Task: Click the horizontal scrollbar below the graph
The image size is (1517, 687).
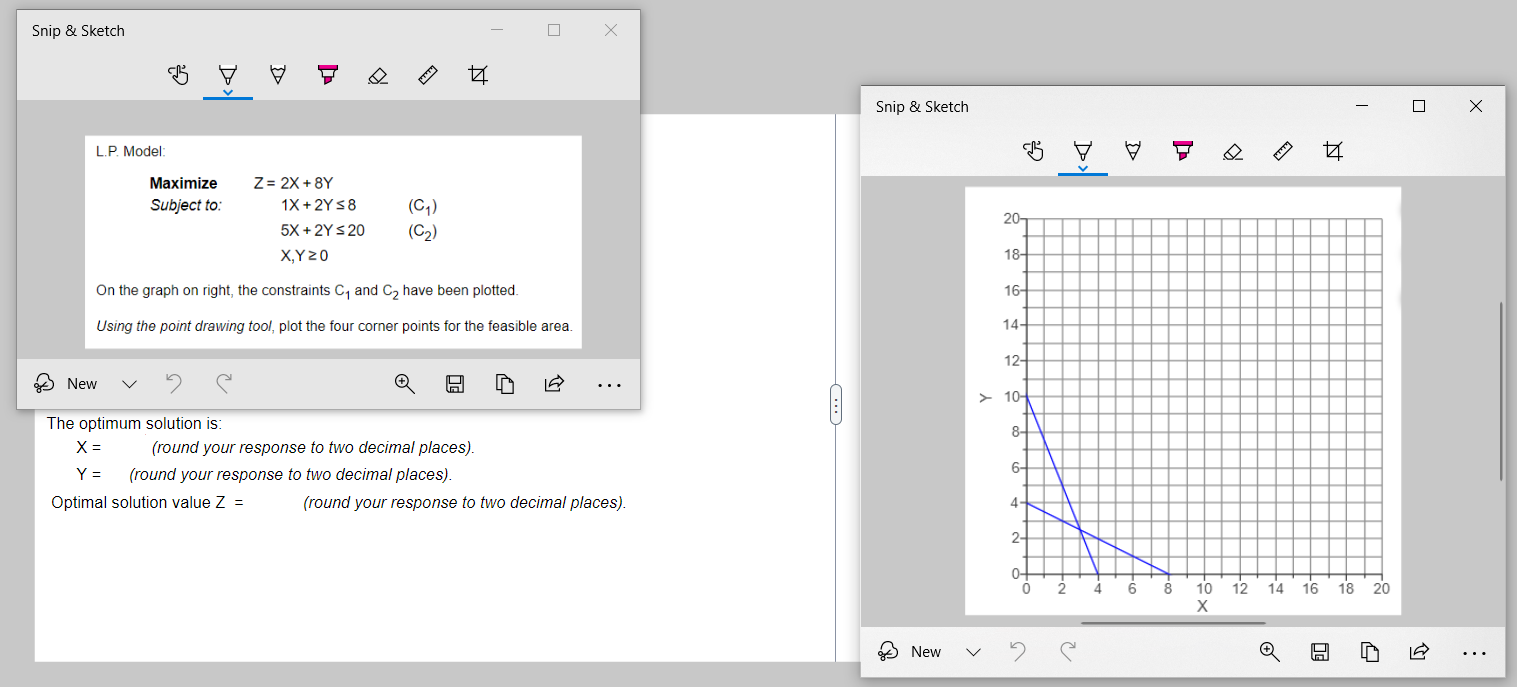Action: (x=1172, y=621)
